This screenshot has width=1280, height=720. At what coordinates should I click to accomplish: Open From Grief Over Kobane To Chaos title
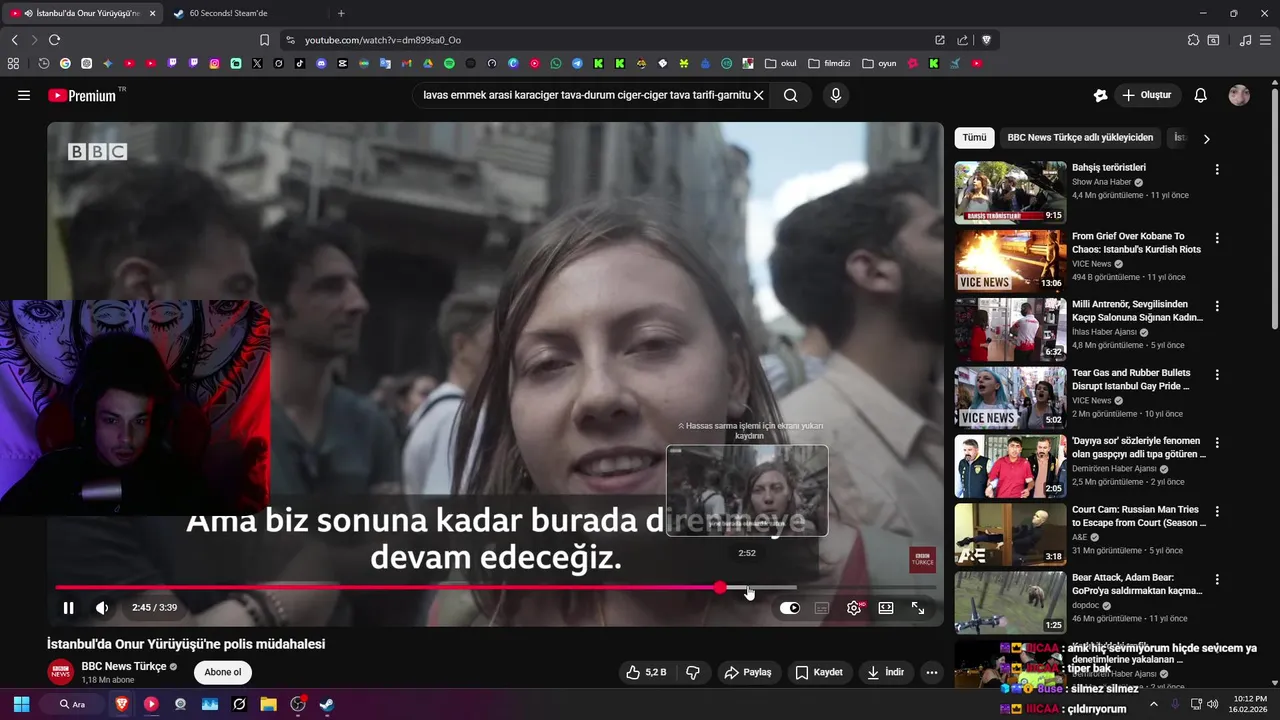(x=1136, y=243)
